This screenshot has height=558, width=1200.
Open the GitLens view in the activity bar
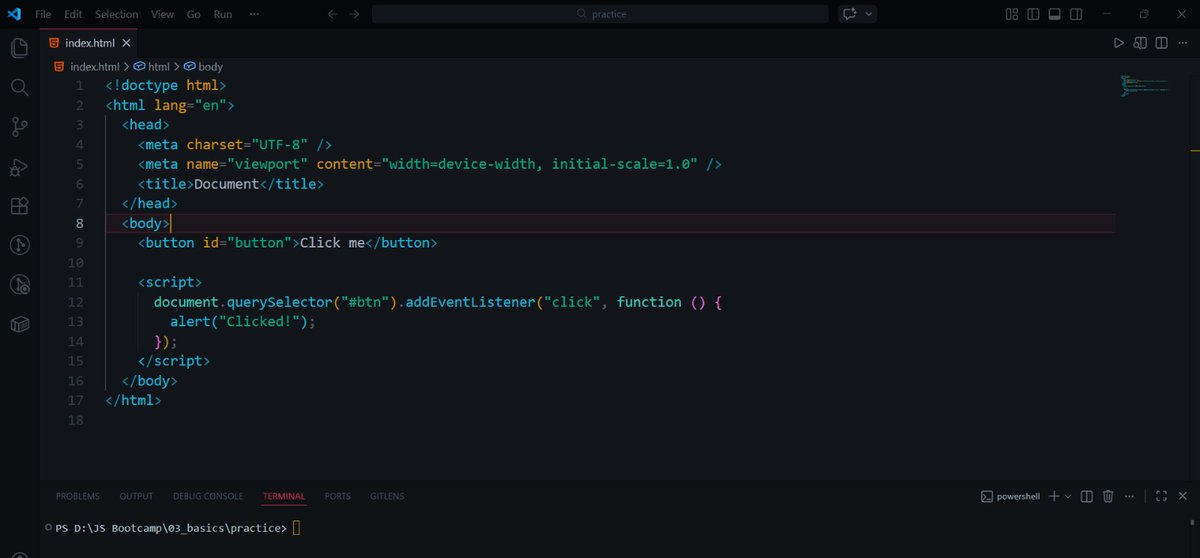19,245
